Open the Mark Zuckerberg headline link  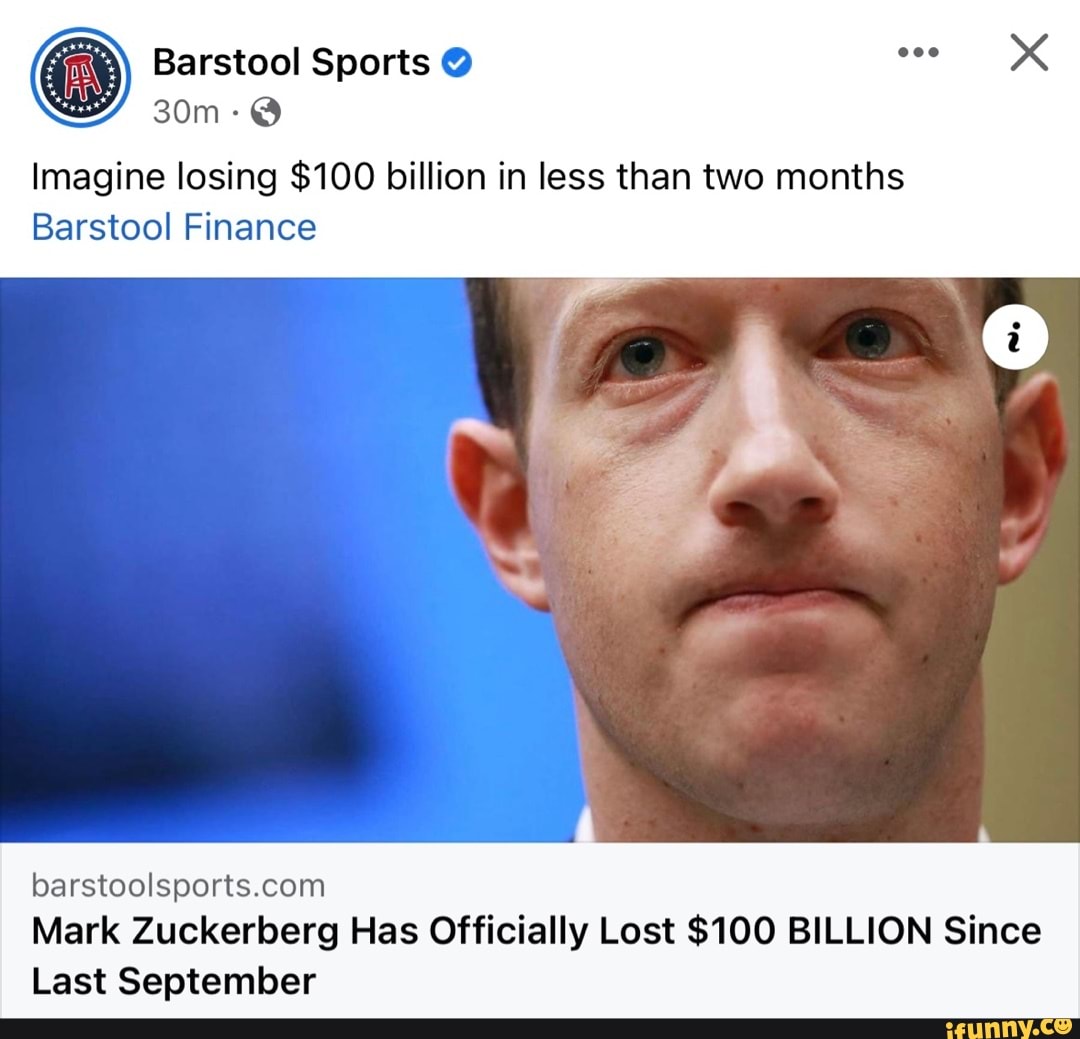(536, 956)
